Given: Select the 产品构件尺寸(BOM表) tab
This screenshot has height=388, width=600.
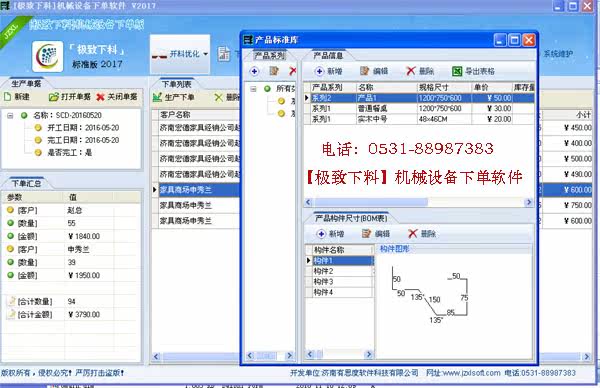Looking at the screenshot, I should coord(351,218).
